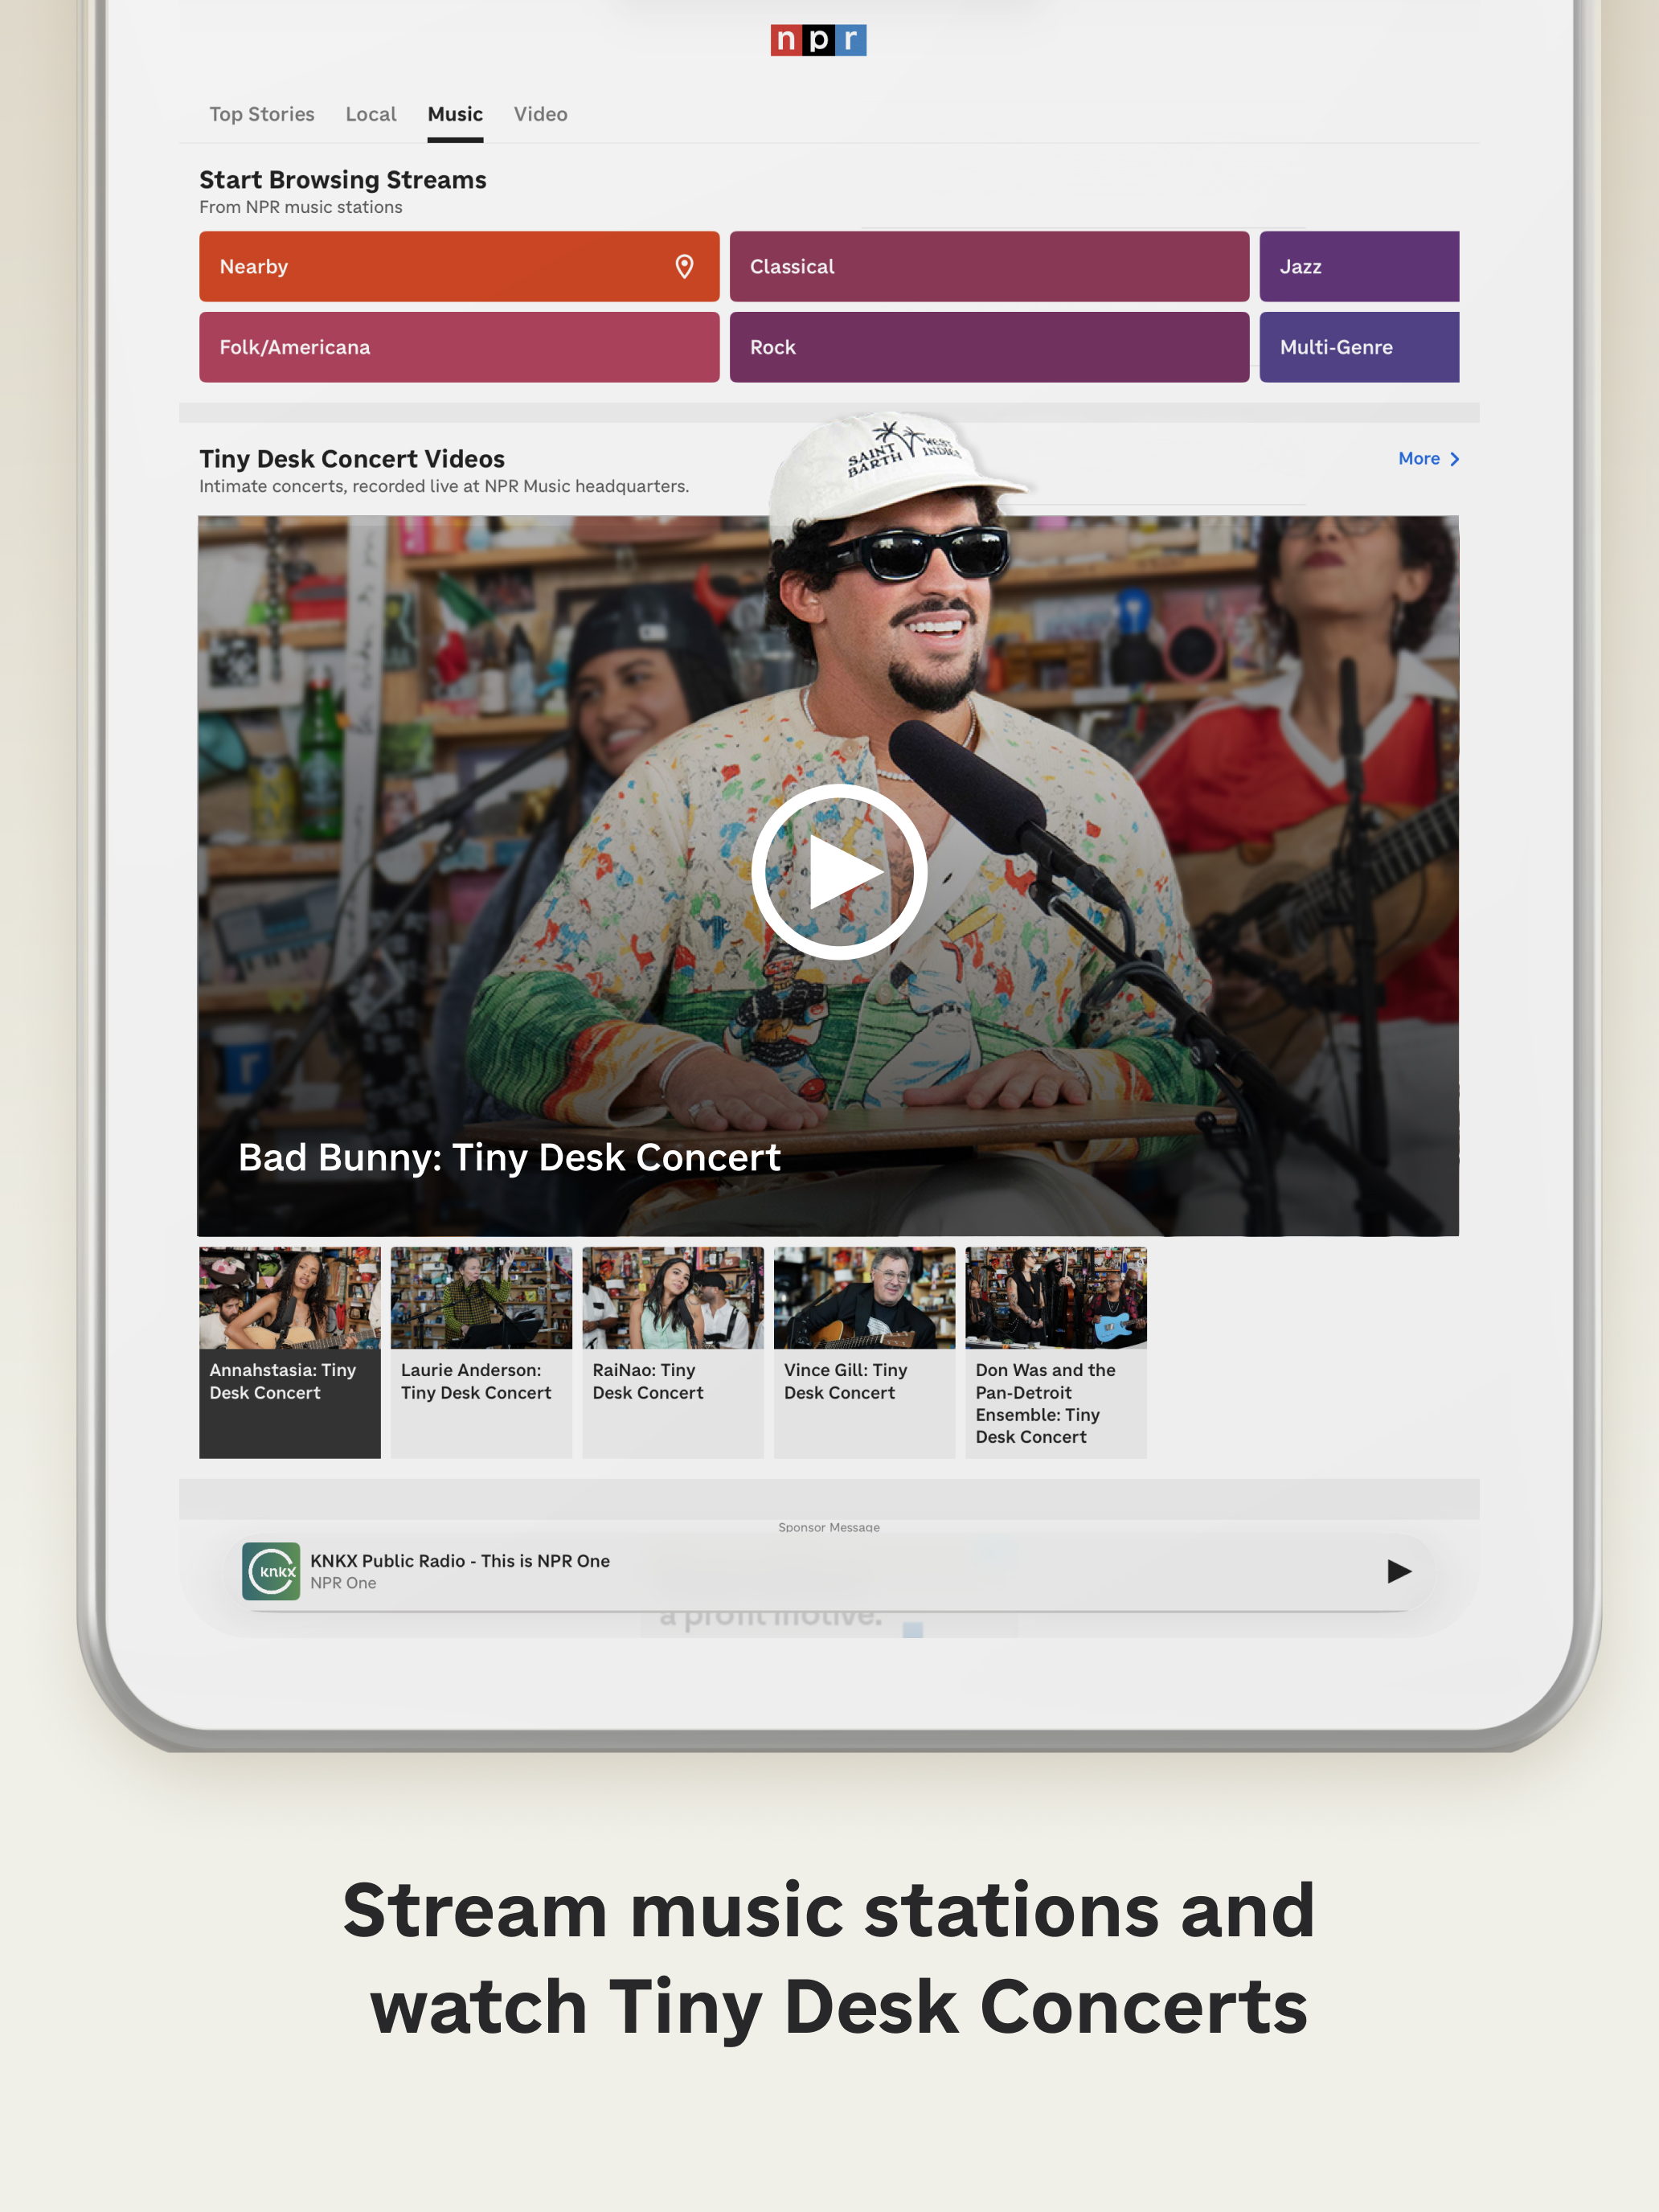Select the Annahstasia Tiny Desk Concert thumbnail

click(290, 1352)
